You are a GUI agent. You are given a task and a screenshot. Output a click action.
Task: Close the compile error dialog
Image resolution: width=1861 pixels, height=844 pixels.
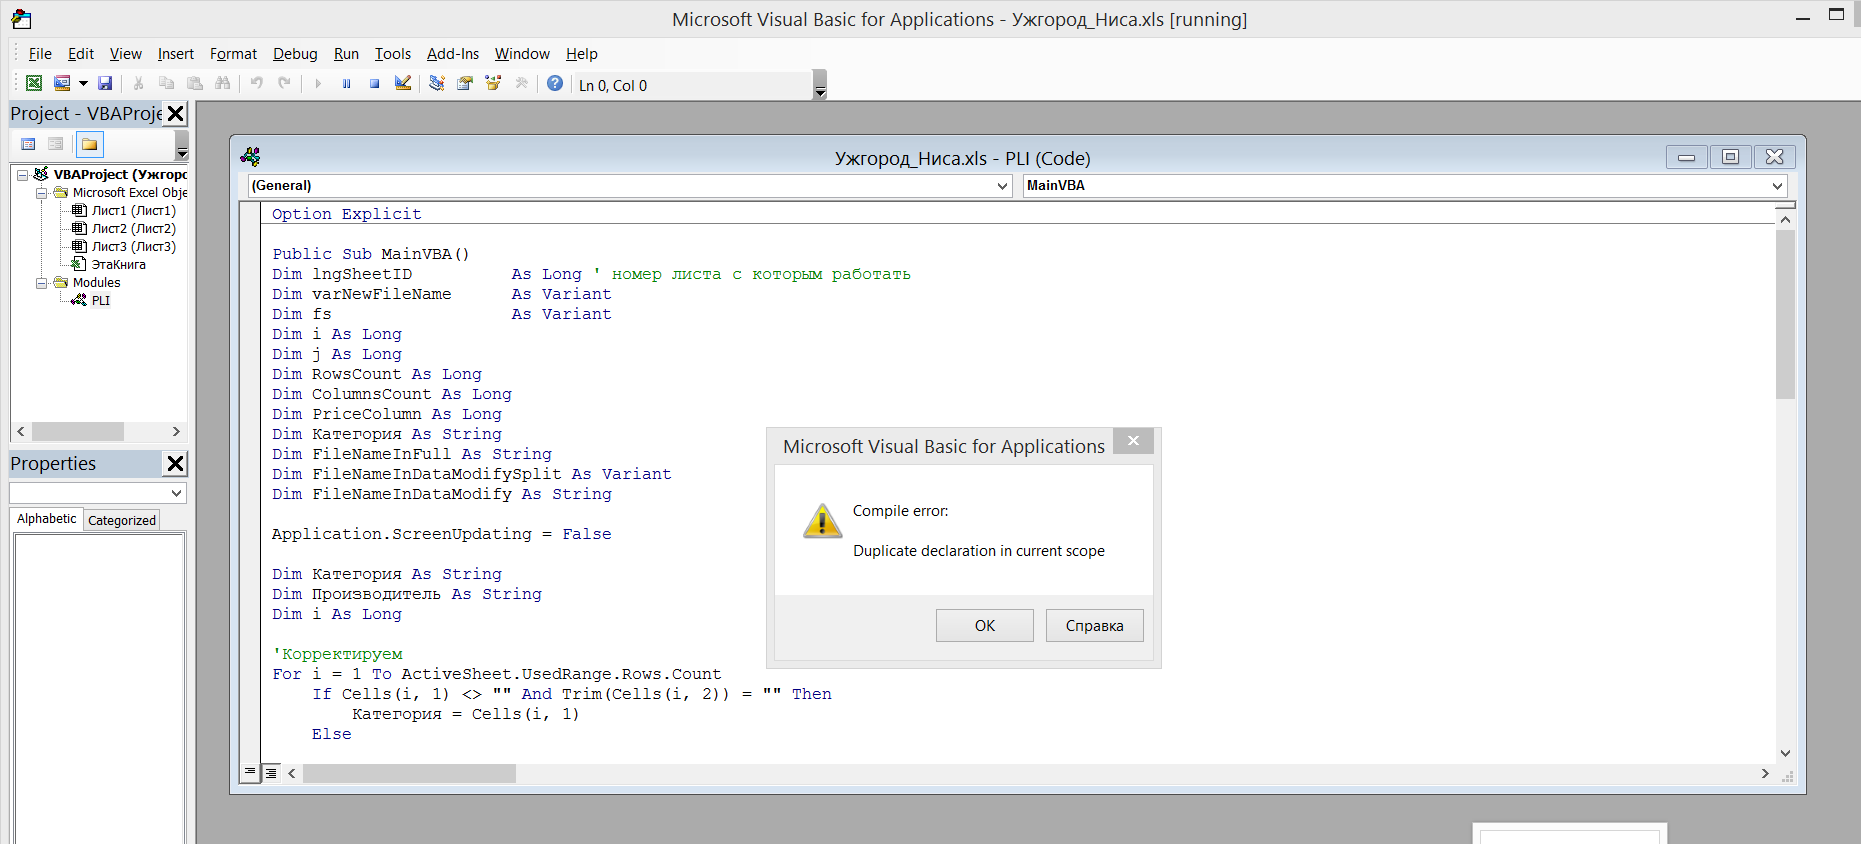click(x=1133, y=441)
